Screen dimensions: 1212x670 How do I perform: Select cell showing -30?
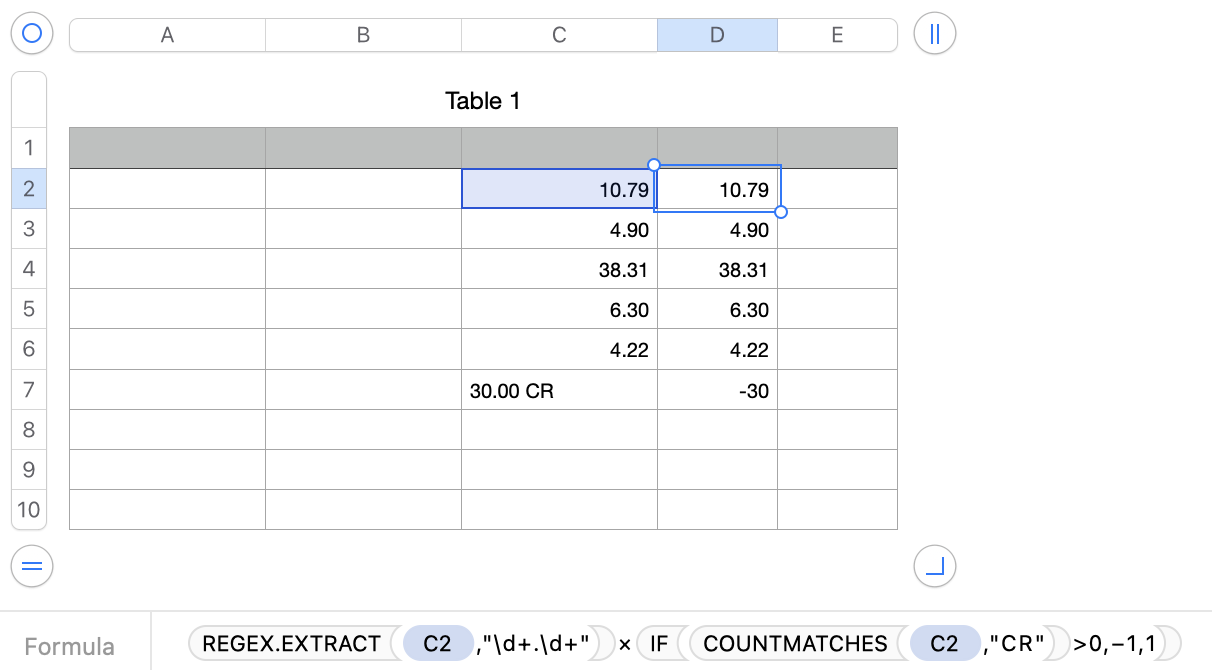(x=717, y=391)
